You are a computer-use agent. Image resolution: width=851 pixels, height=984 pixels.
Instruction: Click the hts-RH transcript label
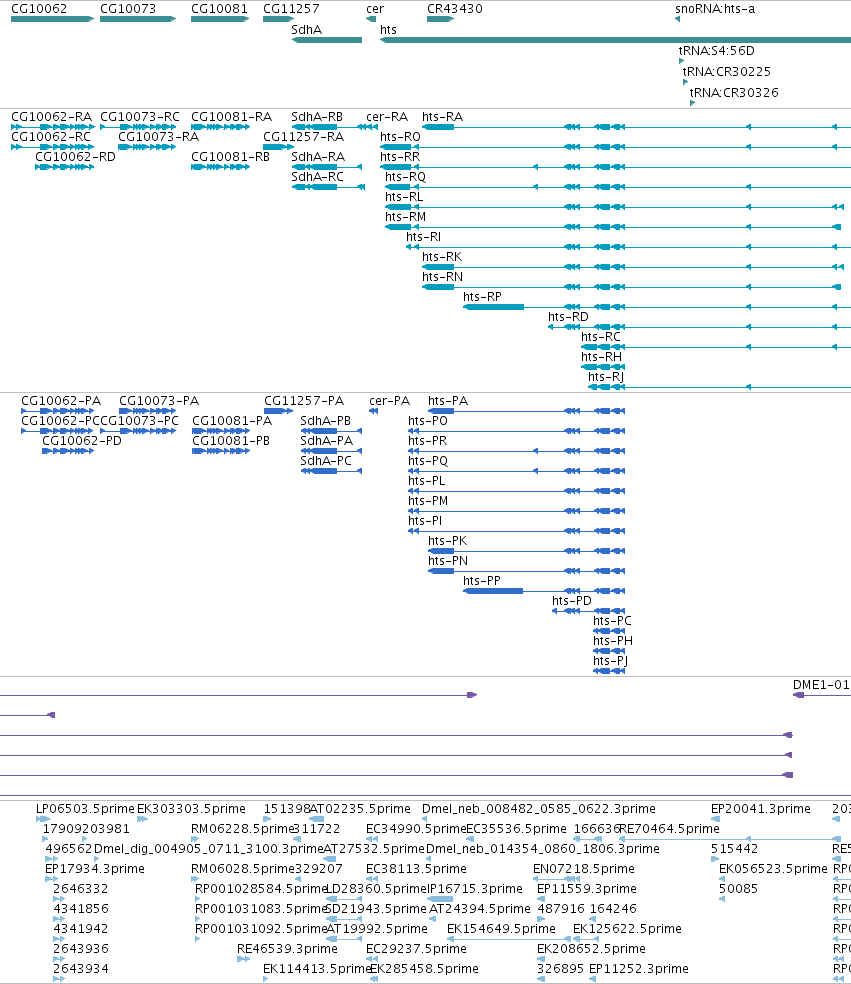tap(602, 357)
